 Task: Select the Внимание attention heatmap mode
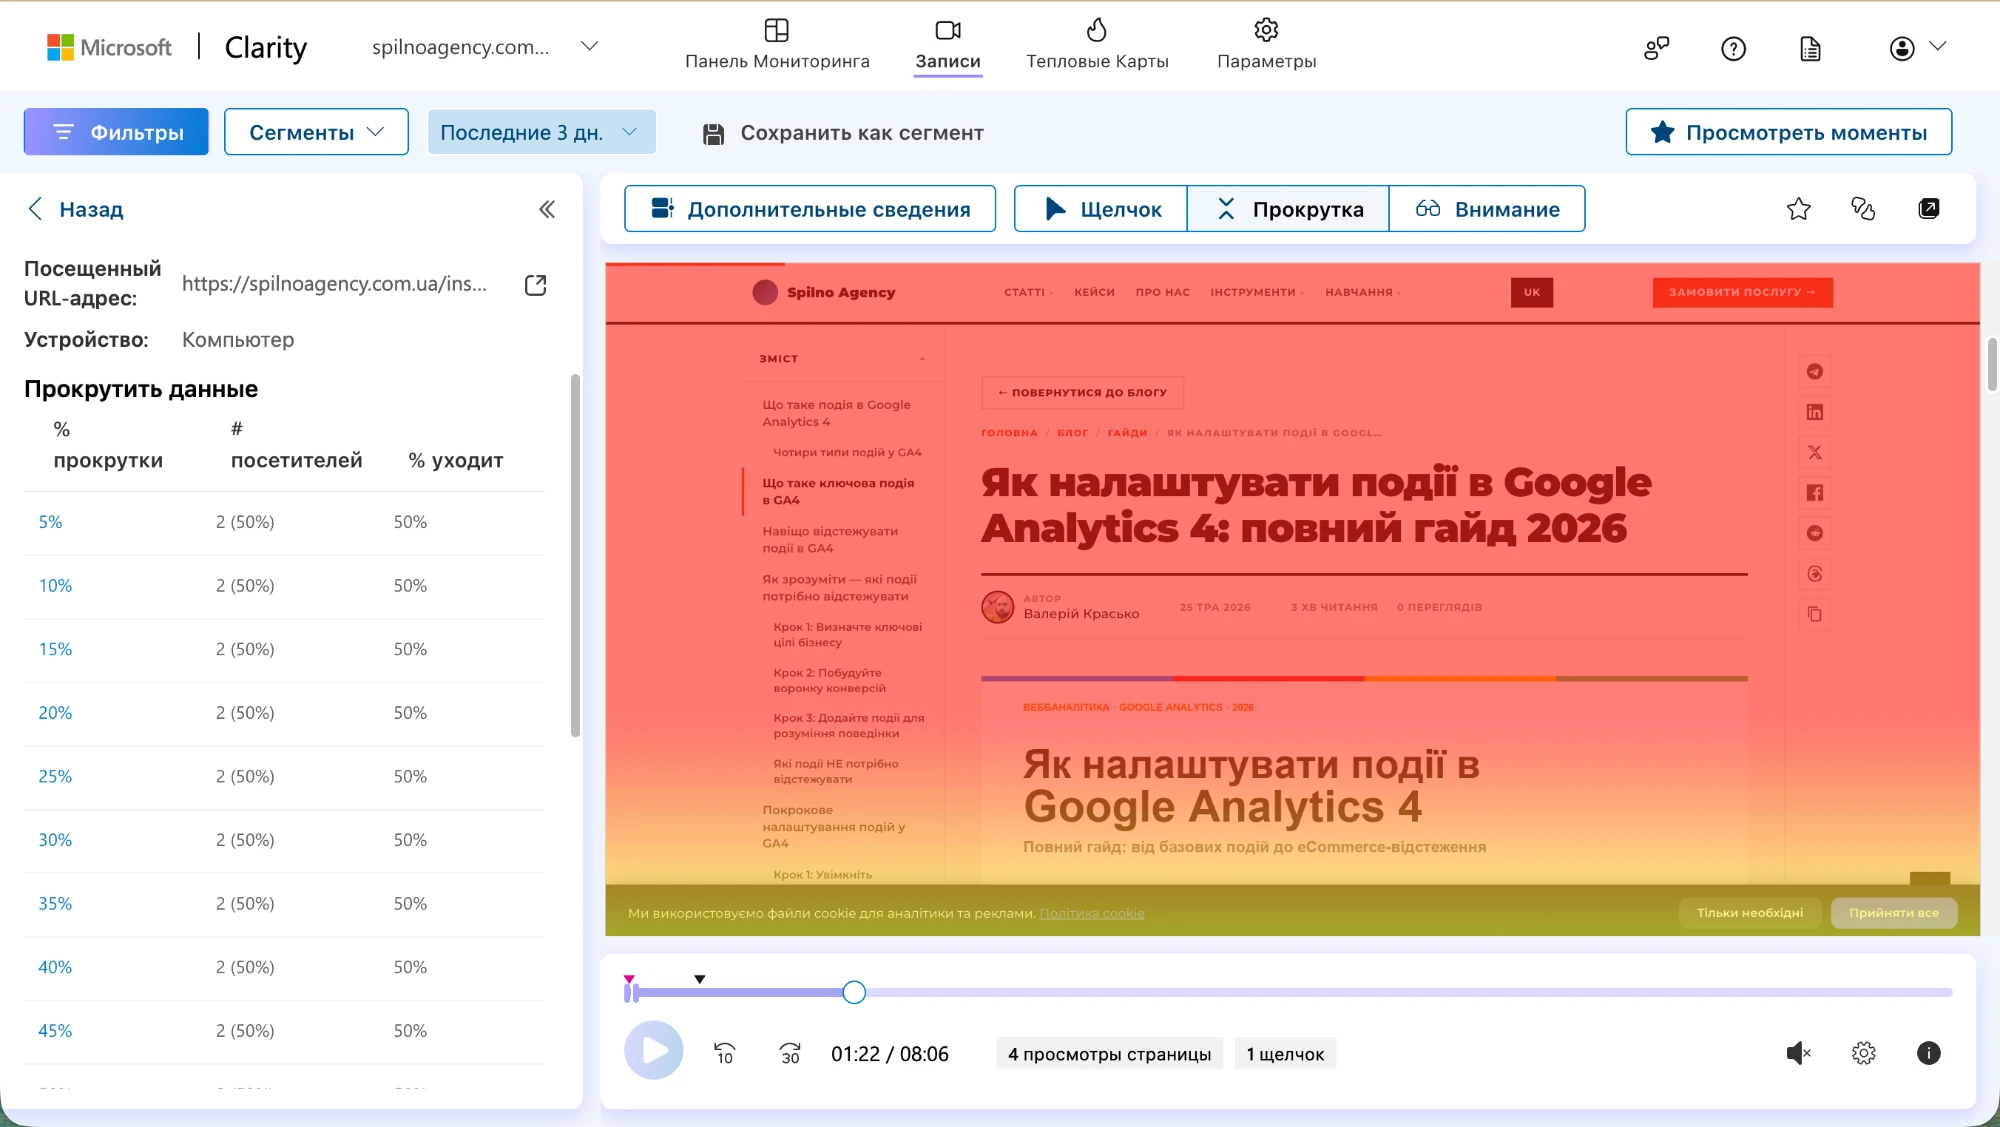1487,208
